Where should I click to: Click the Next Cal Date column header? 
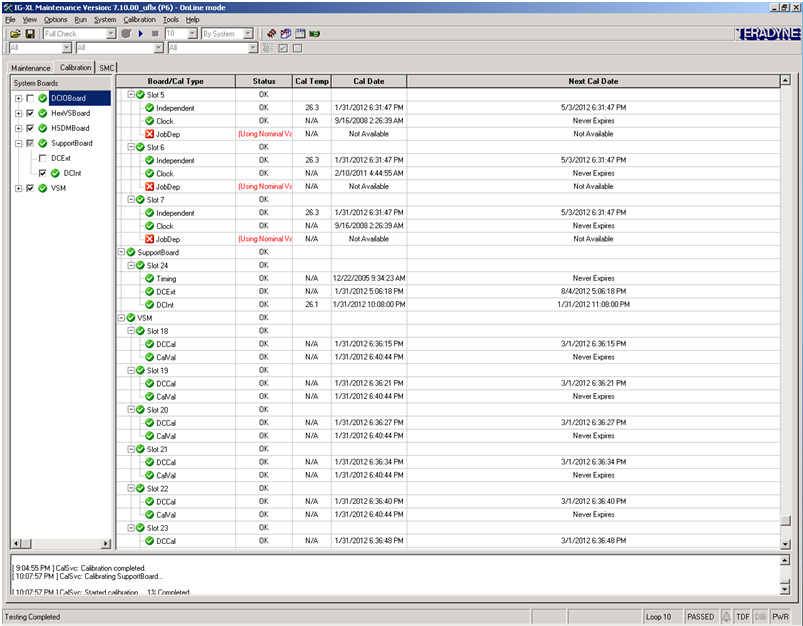(592, 81)
